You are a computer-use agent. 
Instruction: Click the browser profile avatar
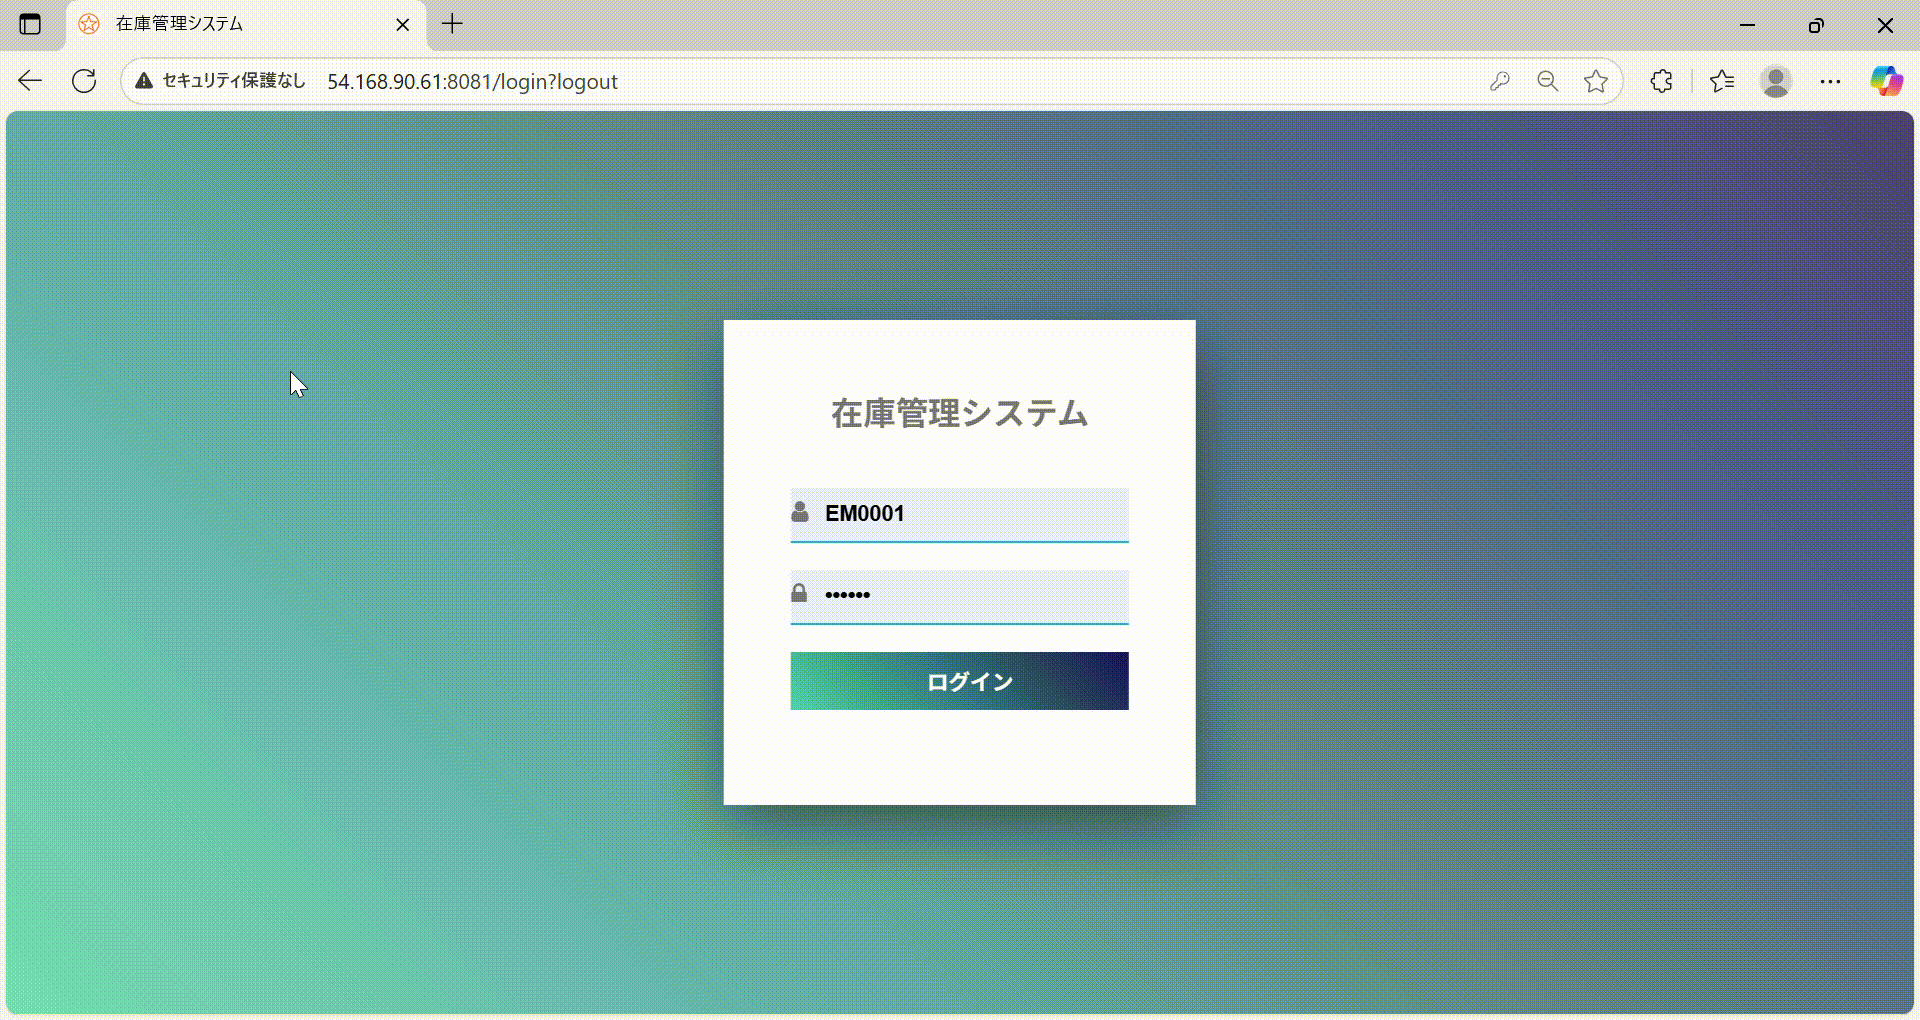click(1776, 81)
